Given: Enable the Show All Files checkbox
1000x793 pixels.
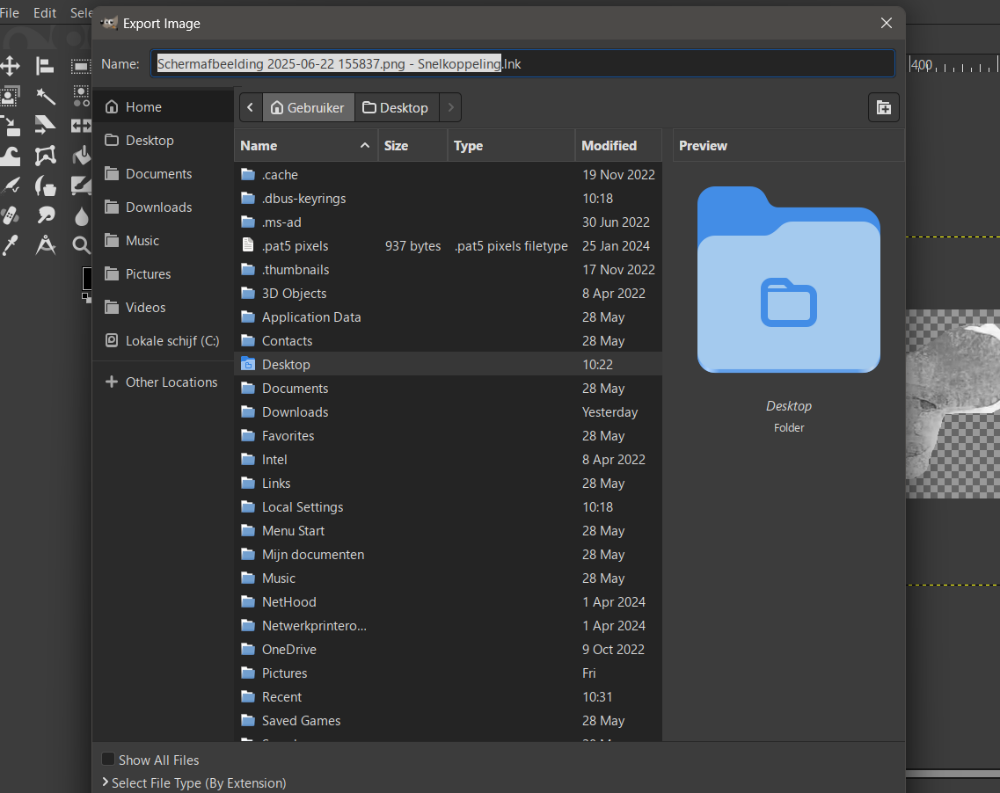Looking at the screenshot, I should (108, 760).
